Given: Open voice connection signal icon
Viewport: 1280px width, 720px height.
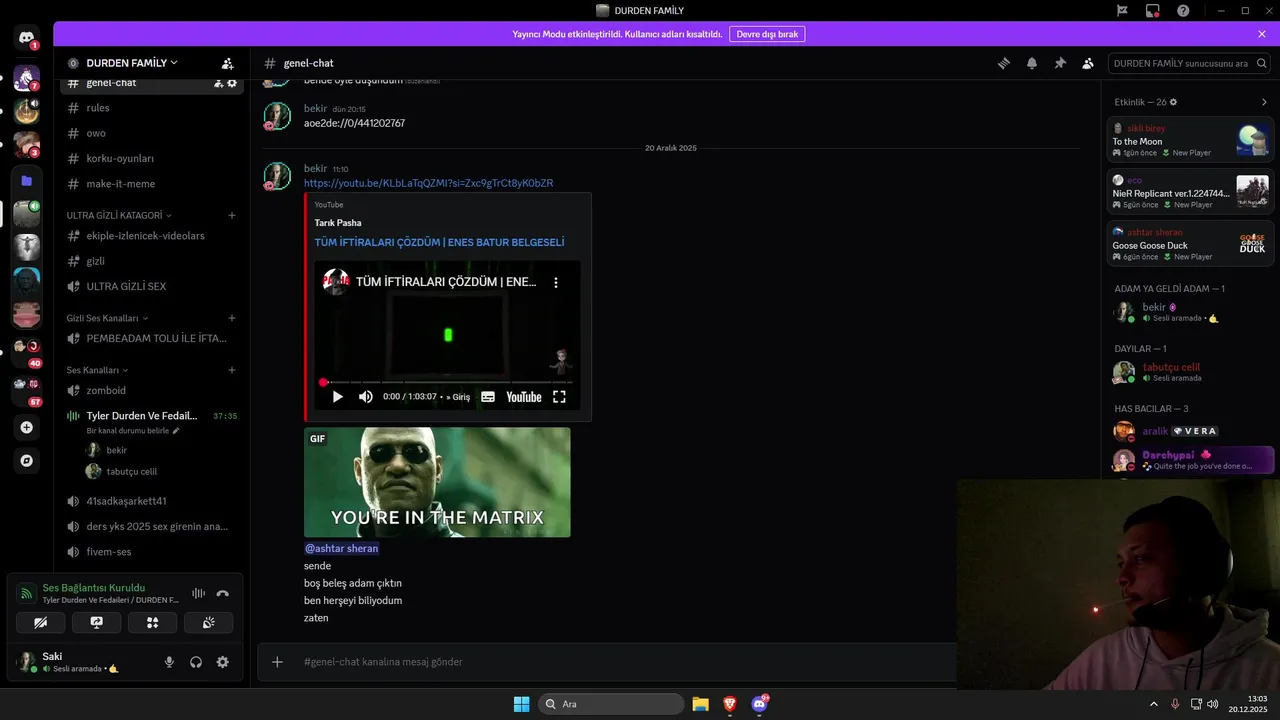Looking at the screenshot, I should (27, 593).
